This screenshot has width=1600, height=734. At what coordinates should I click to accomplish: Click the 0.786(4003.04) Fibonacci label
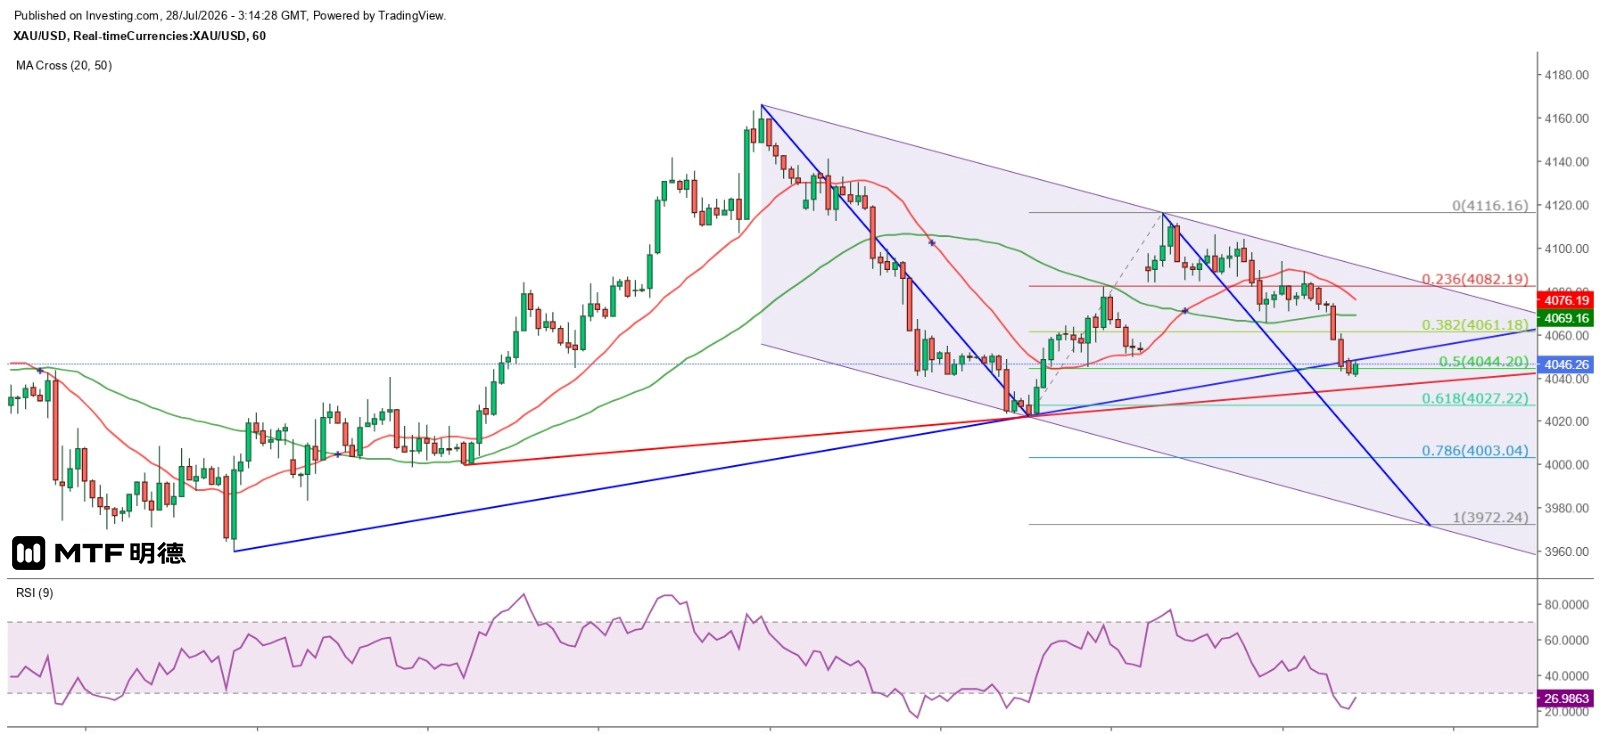(1475, 451)
